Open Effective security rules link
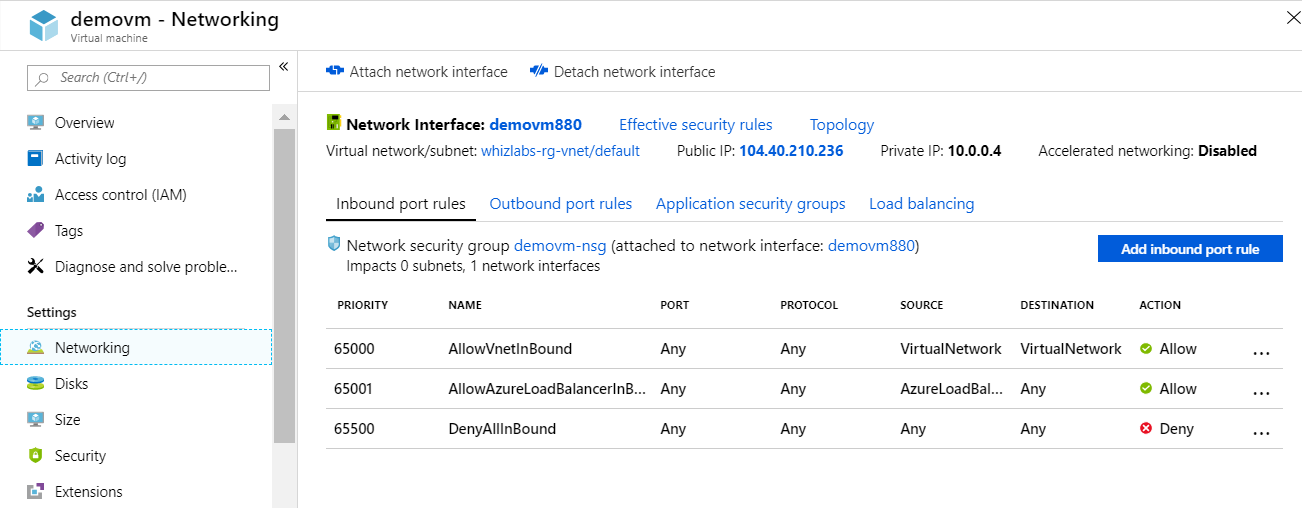Screen dimensions: 1302x508 696,125
